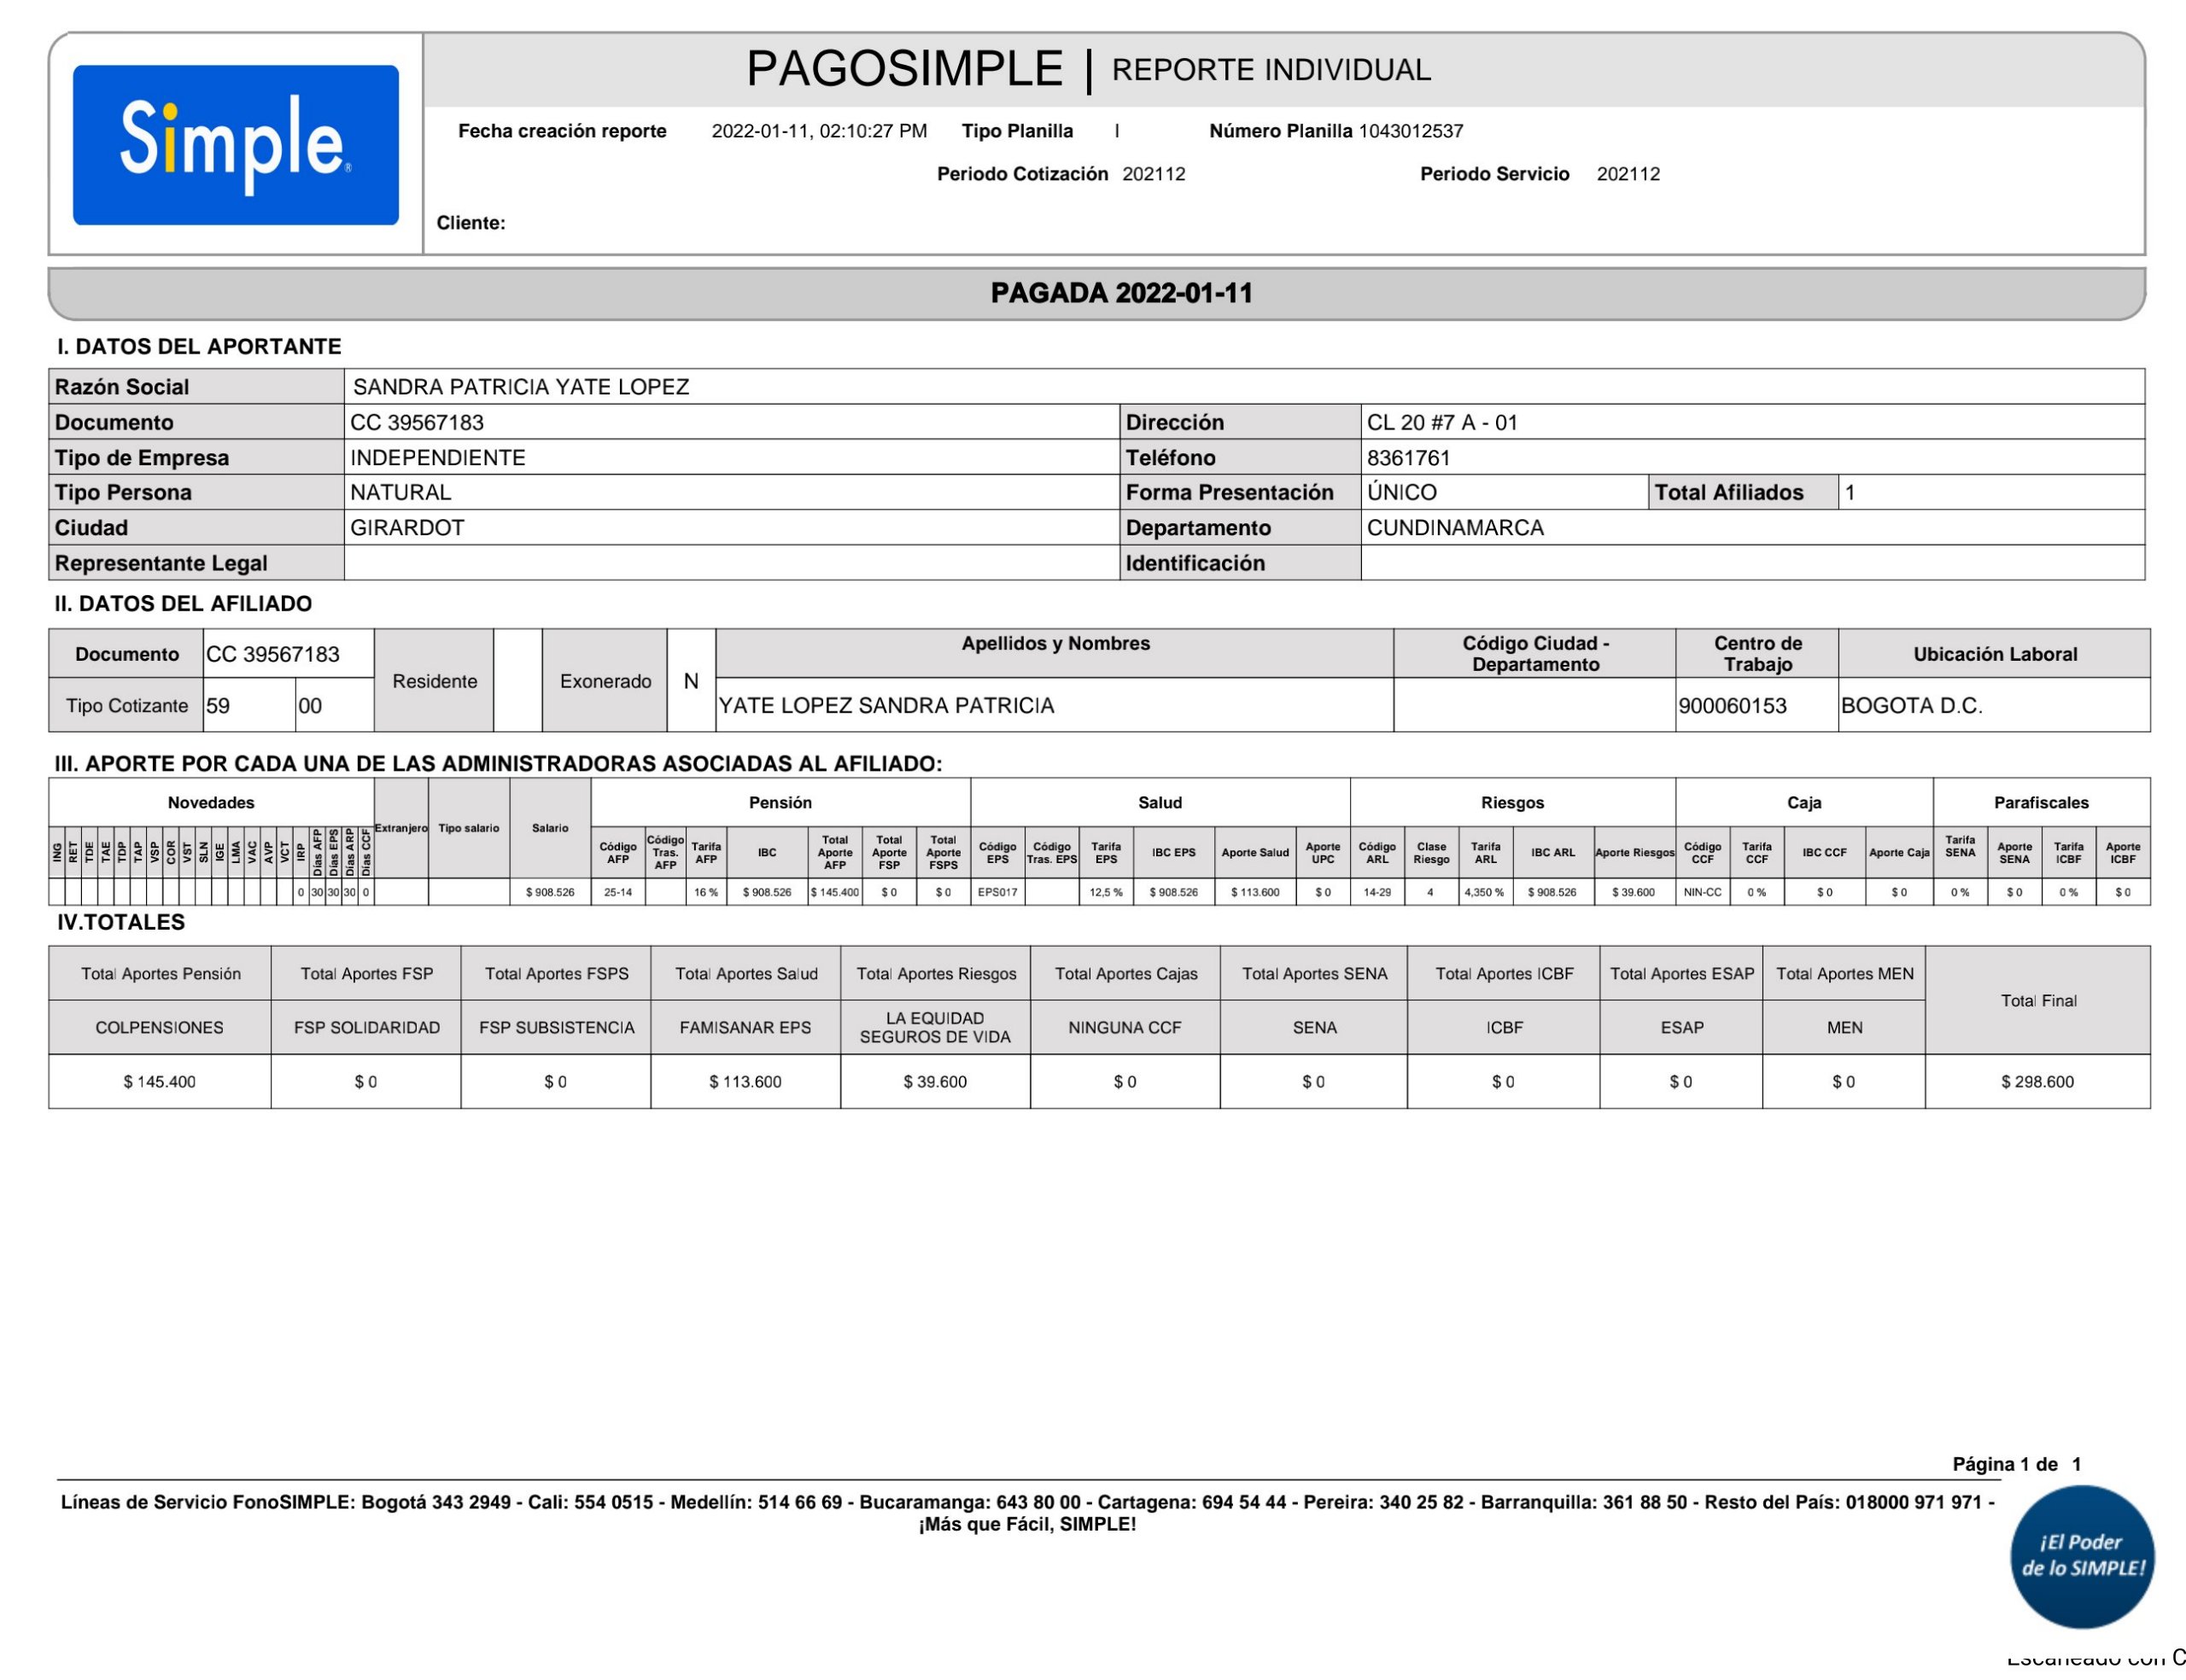2186x1680 pixels.
Task: Click the LA EQUIDAD SEGUROS DE VIDA cell
Action: 934,1028
